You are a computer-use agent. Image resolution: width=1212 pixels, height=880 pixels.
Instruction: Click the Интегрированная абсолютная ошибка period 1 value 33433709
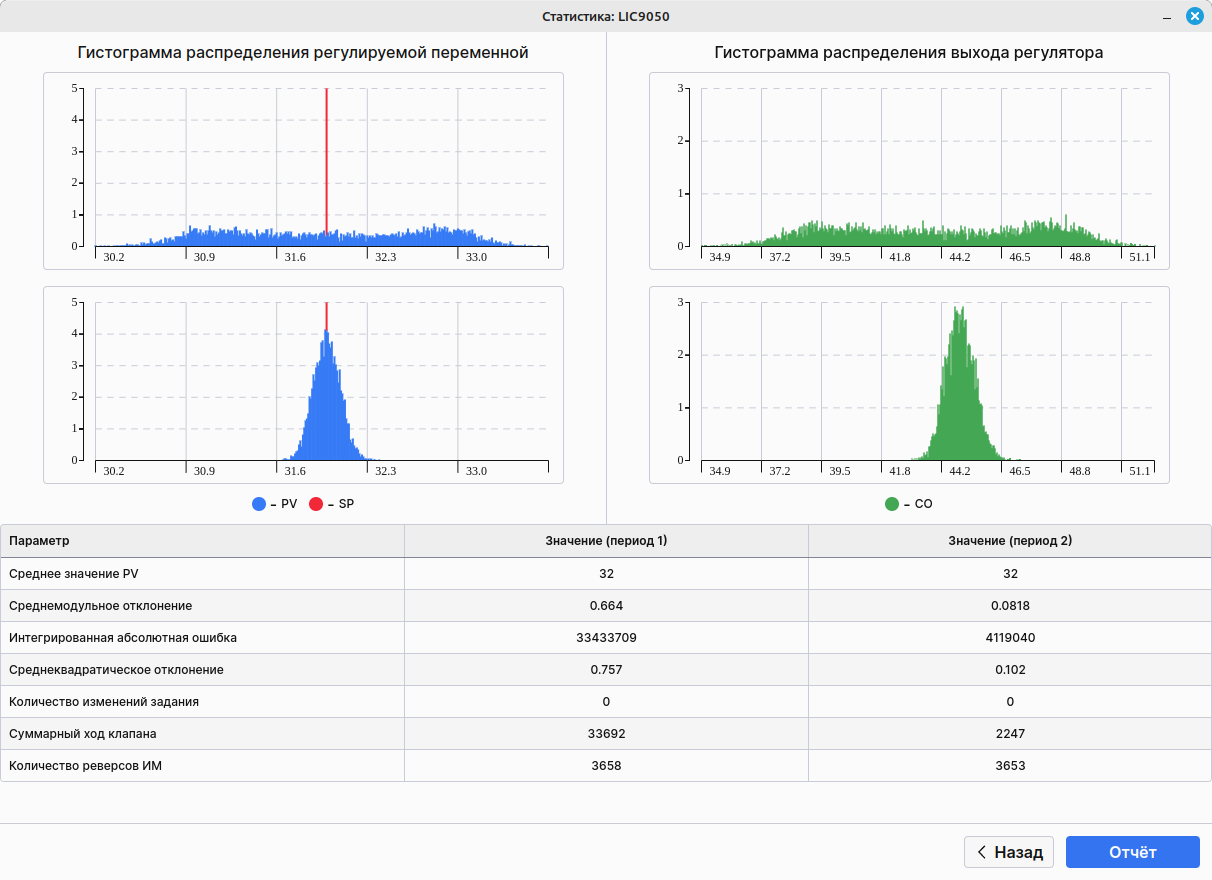point(606,638)
